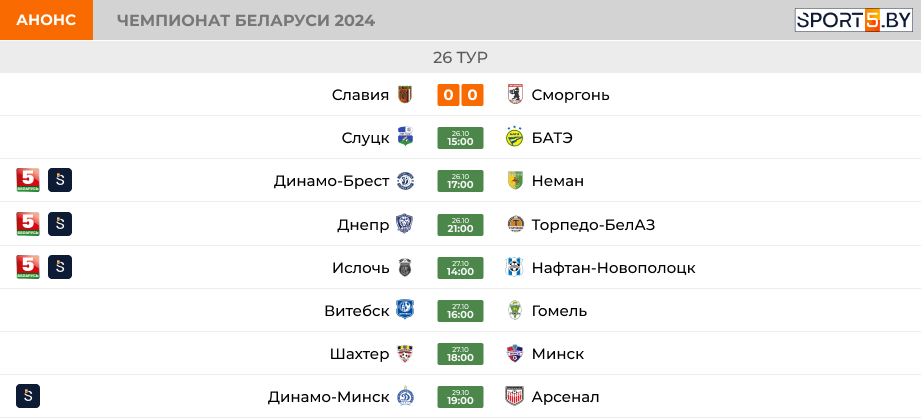
Task: Open the Славия–Сморгонь 0:0 score
Action: [460, 95]
